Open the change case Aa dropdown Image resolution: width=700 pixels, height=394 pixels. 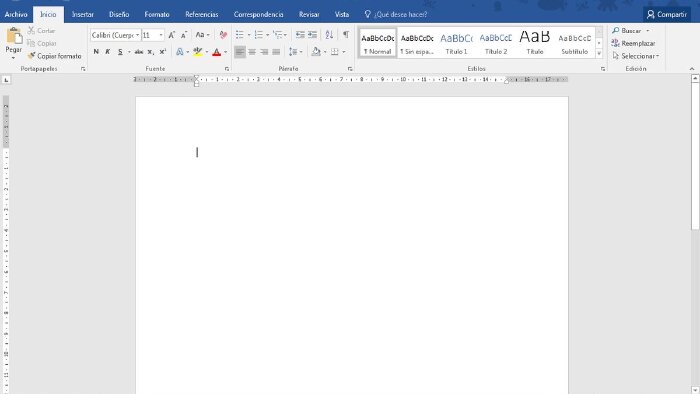click(x=202, y=35)
